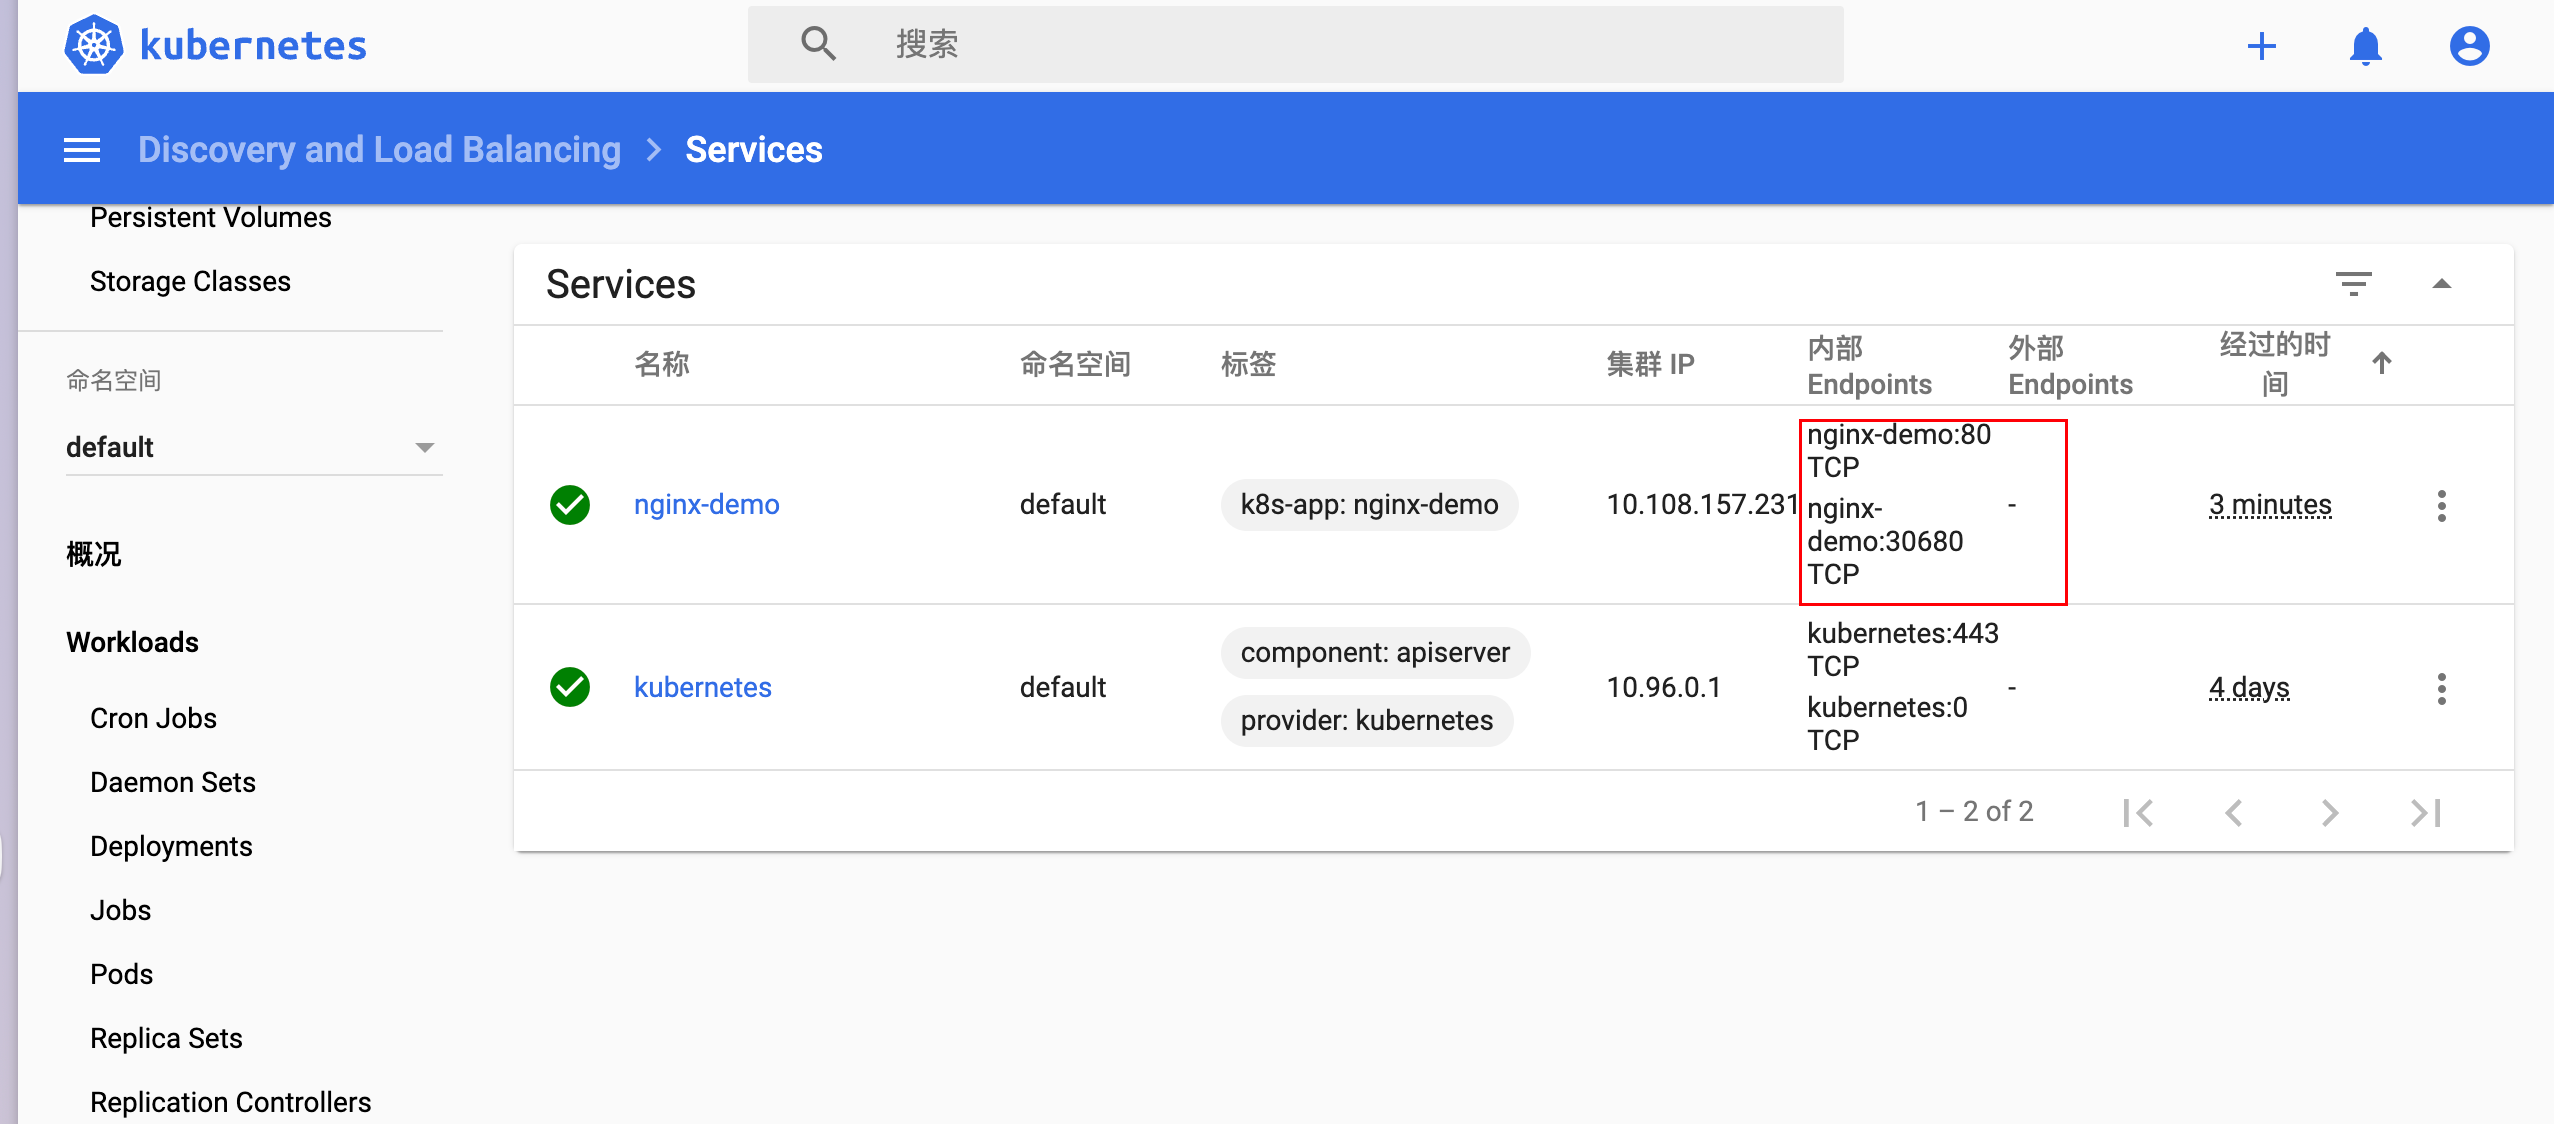Click Services card title

[x=621, y=284]
